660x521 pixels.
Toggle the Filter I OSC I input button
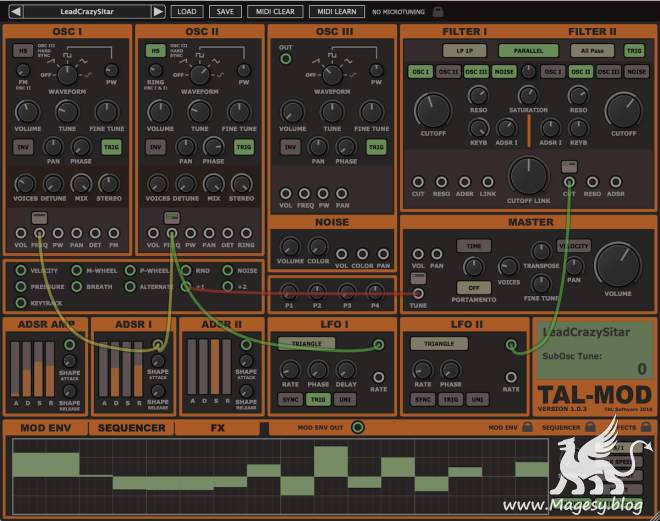(x=420, y=72)
